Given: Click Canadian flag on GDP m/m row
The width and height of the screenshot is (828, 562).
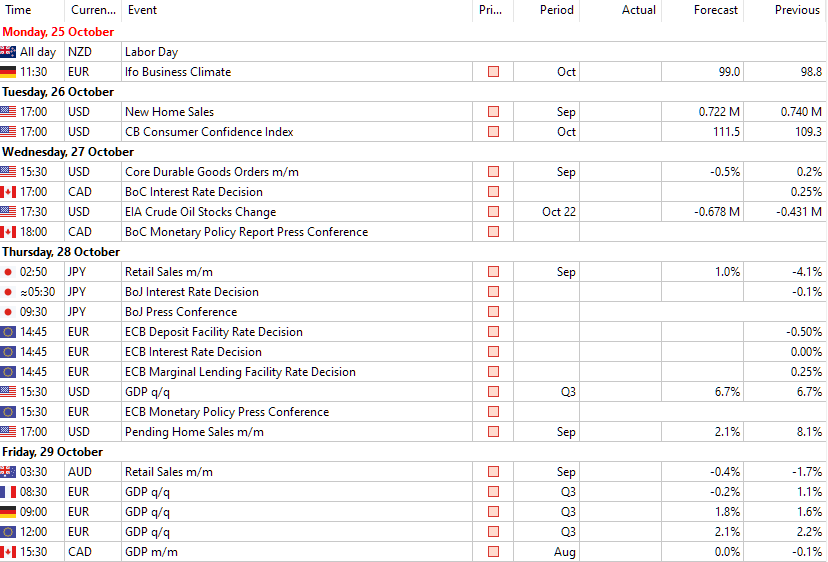Looking at the screenshot, I should coord(8,552).
